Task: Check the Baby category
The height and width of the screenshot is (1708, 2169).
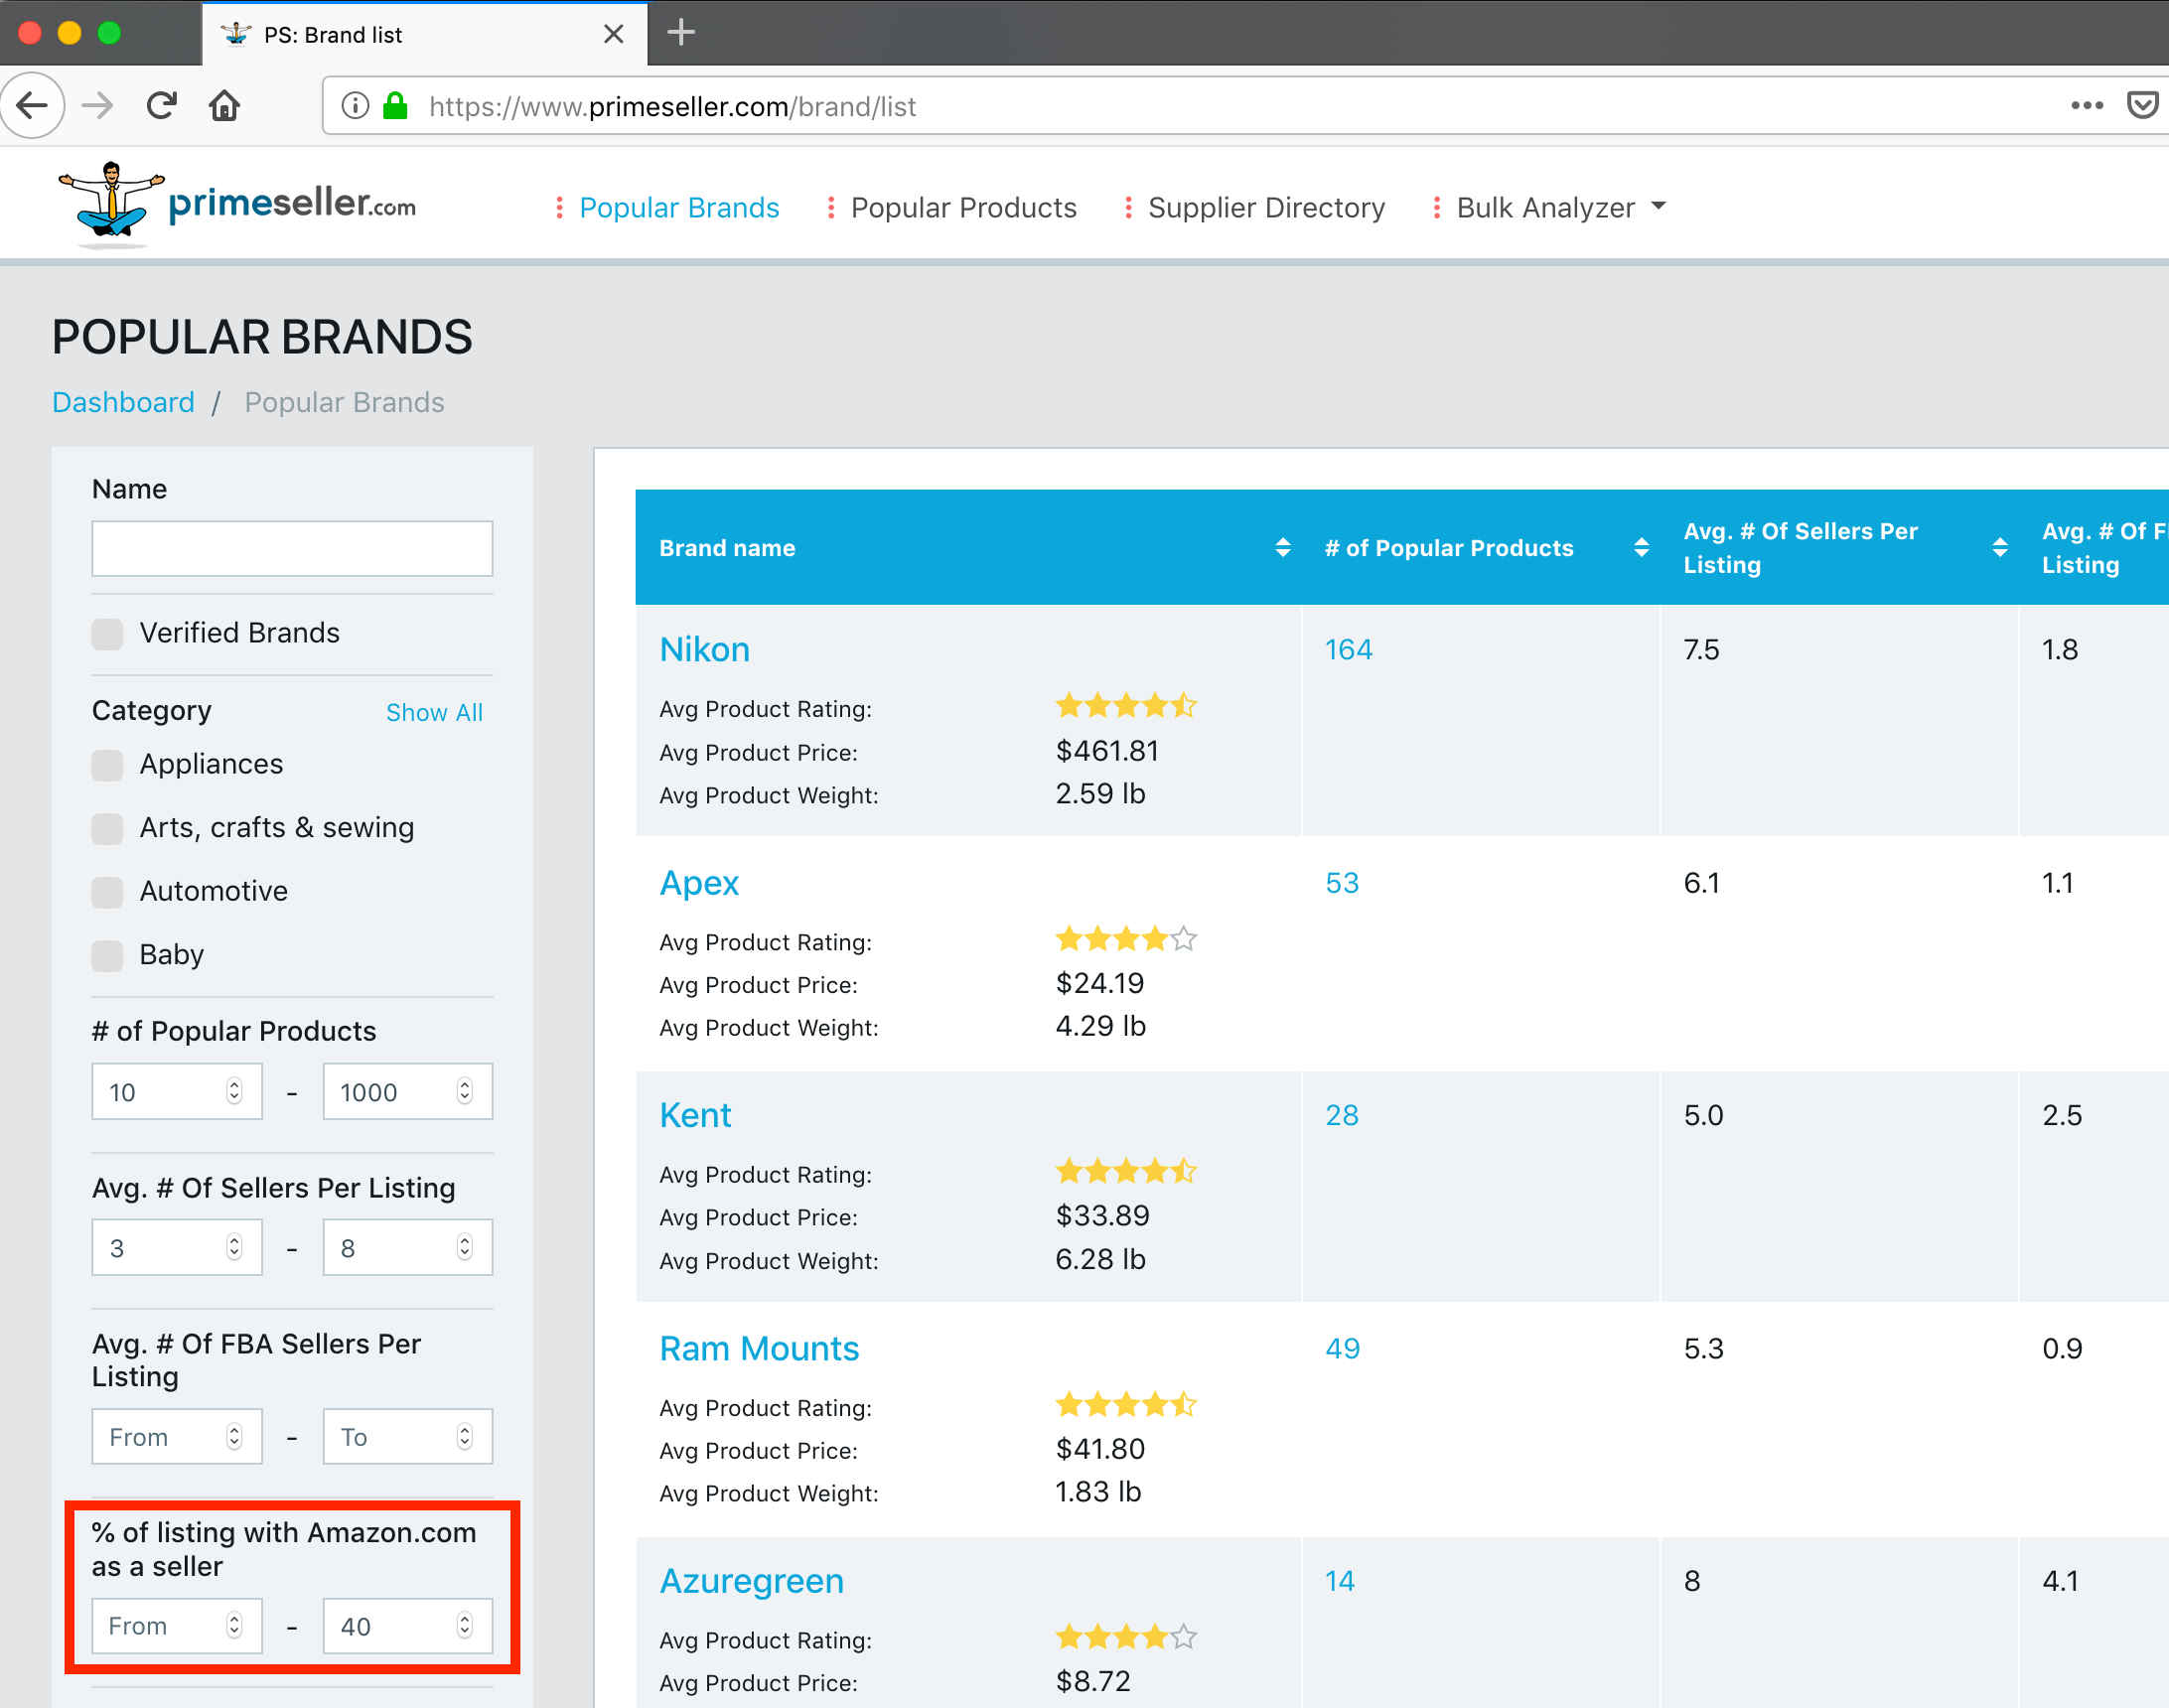Action: (107, 955)
